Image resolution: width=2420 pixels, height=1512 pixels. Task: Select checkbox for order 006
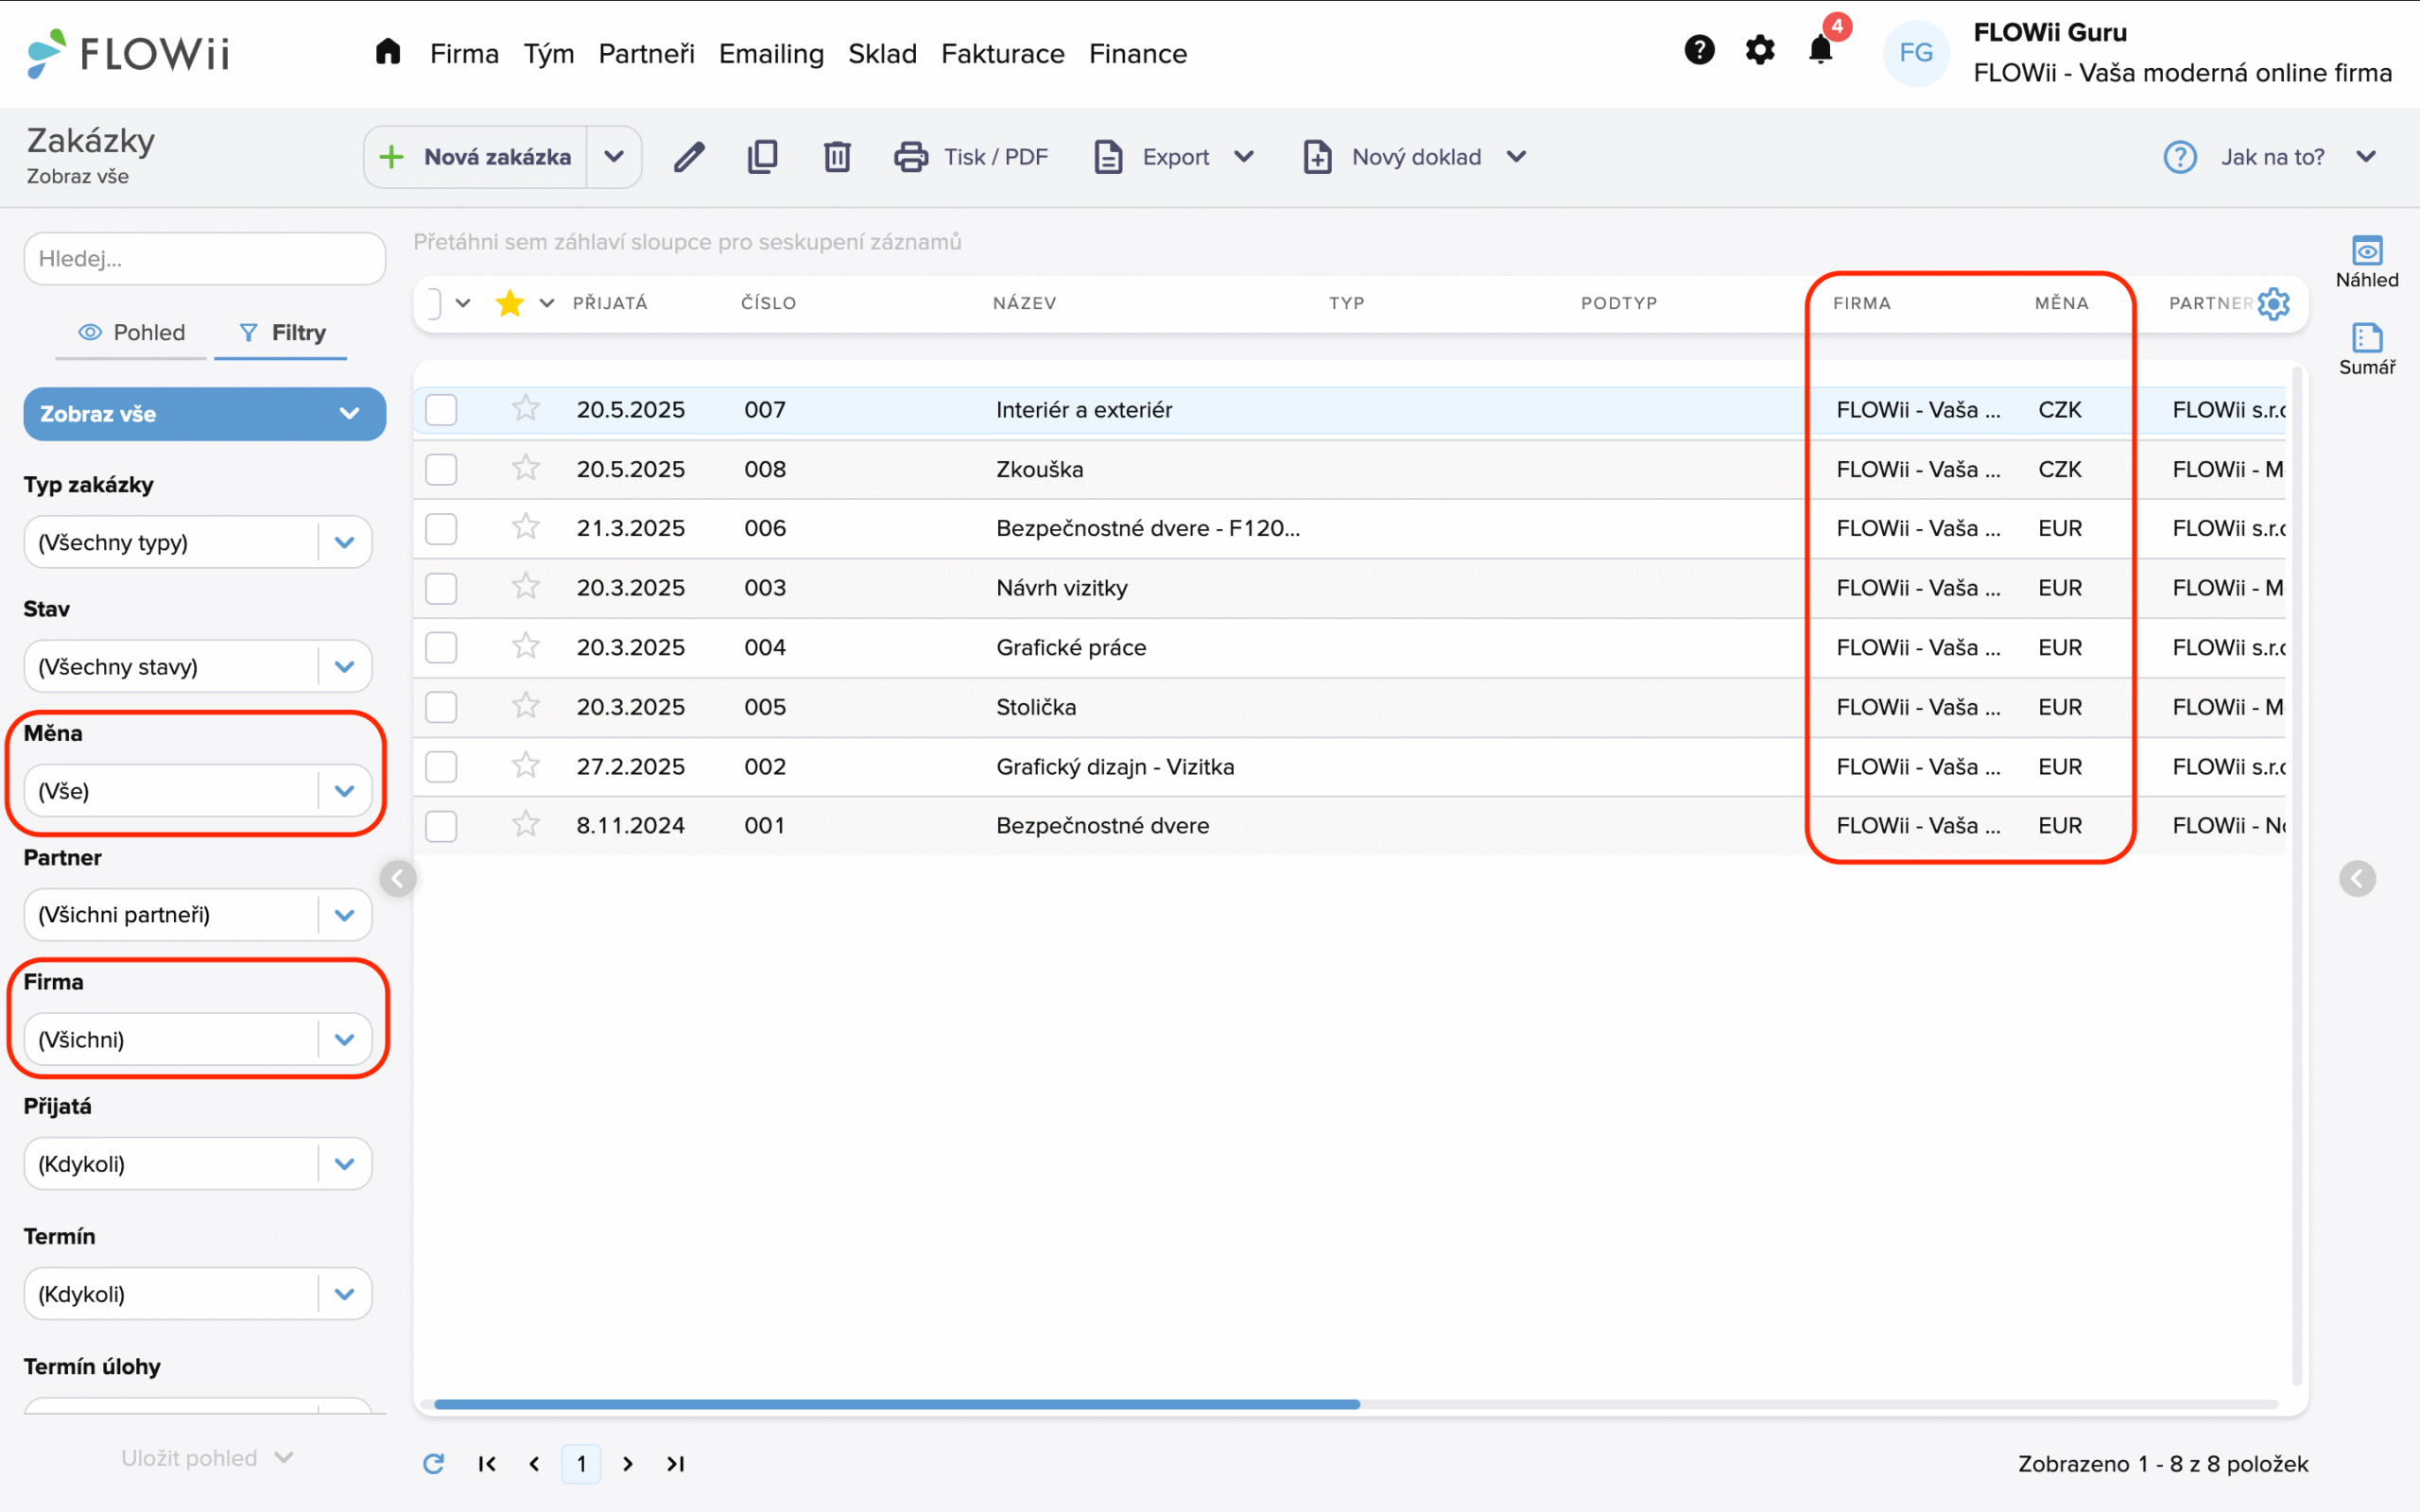(x=441, y=528)
